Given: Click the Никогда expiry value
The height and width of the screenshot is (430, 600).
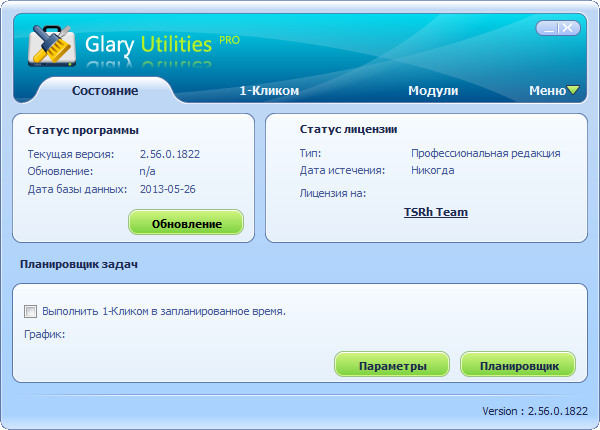Looking at the screenshot, I should 433,170.
